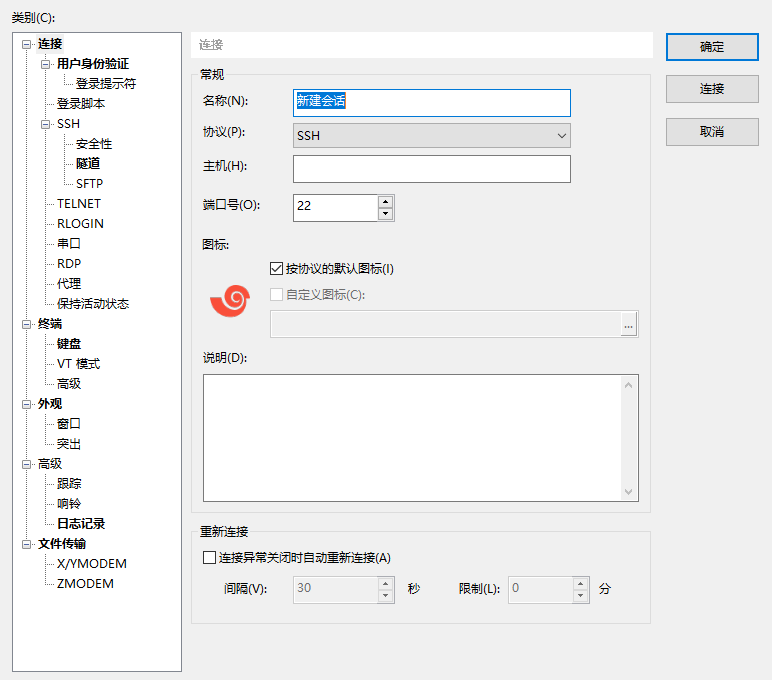772x680 pixels.
Task: Select 串口 in category tree
Action: (69, 244)
